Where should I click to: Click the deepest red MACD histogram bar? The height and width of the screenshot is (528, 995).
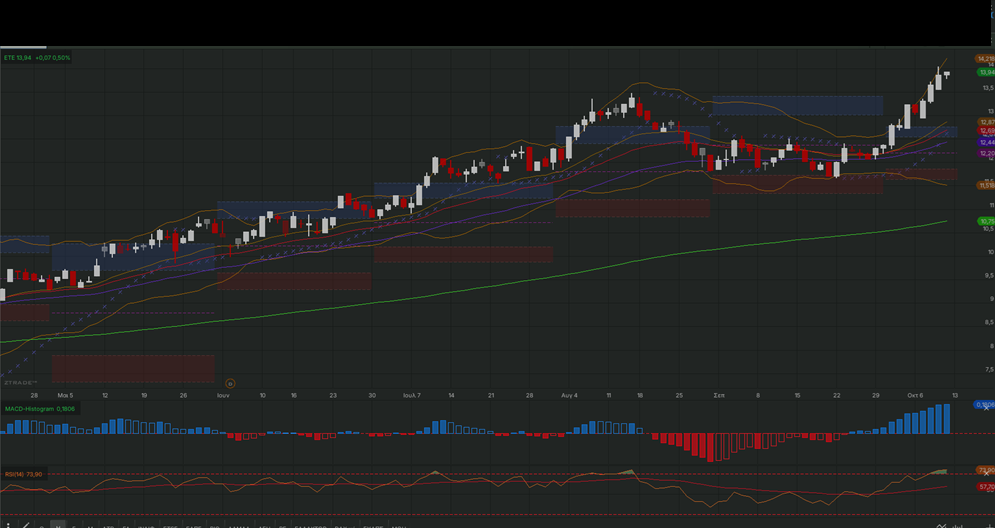[x=711, y=447]
